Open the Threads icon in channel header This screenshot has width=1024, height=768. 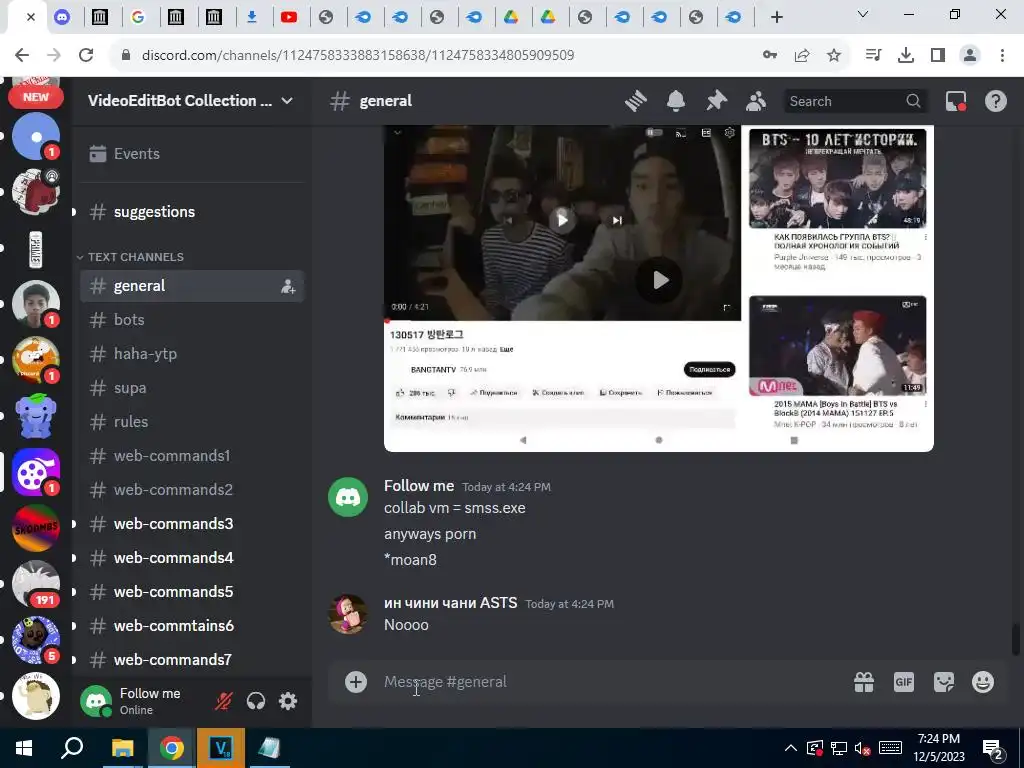[635, 101]
